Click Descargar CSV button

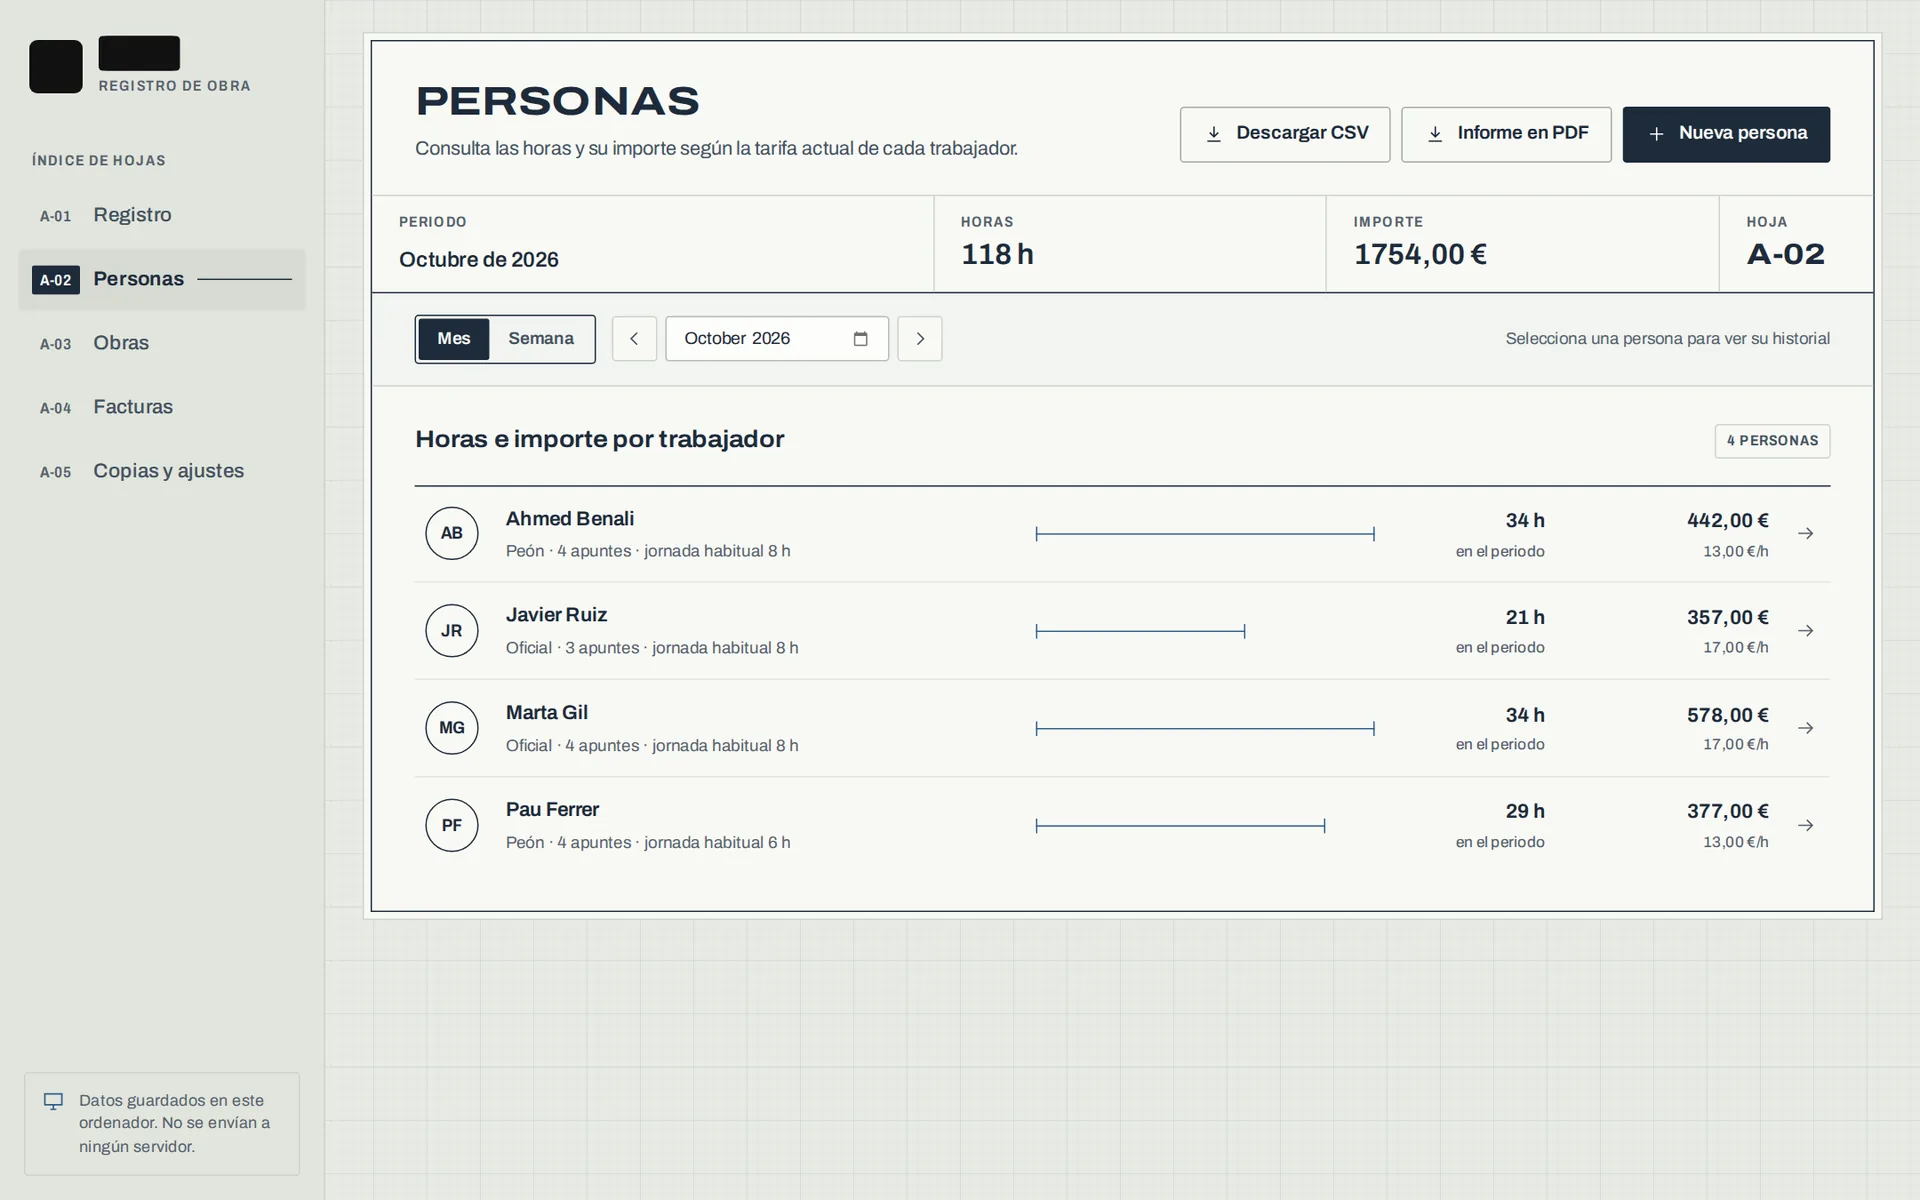1285,134
